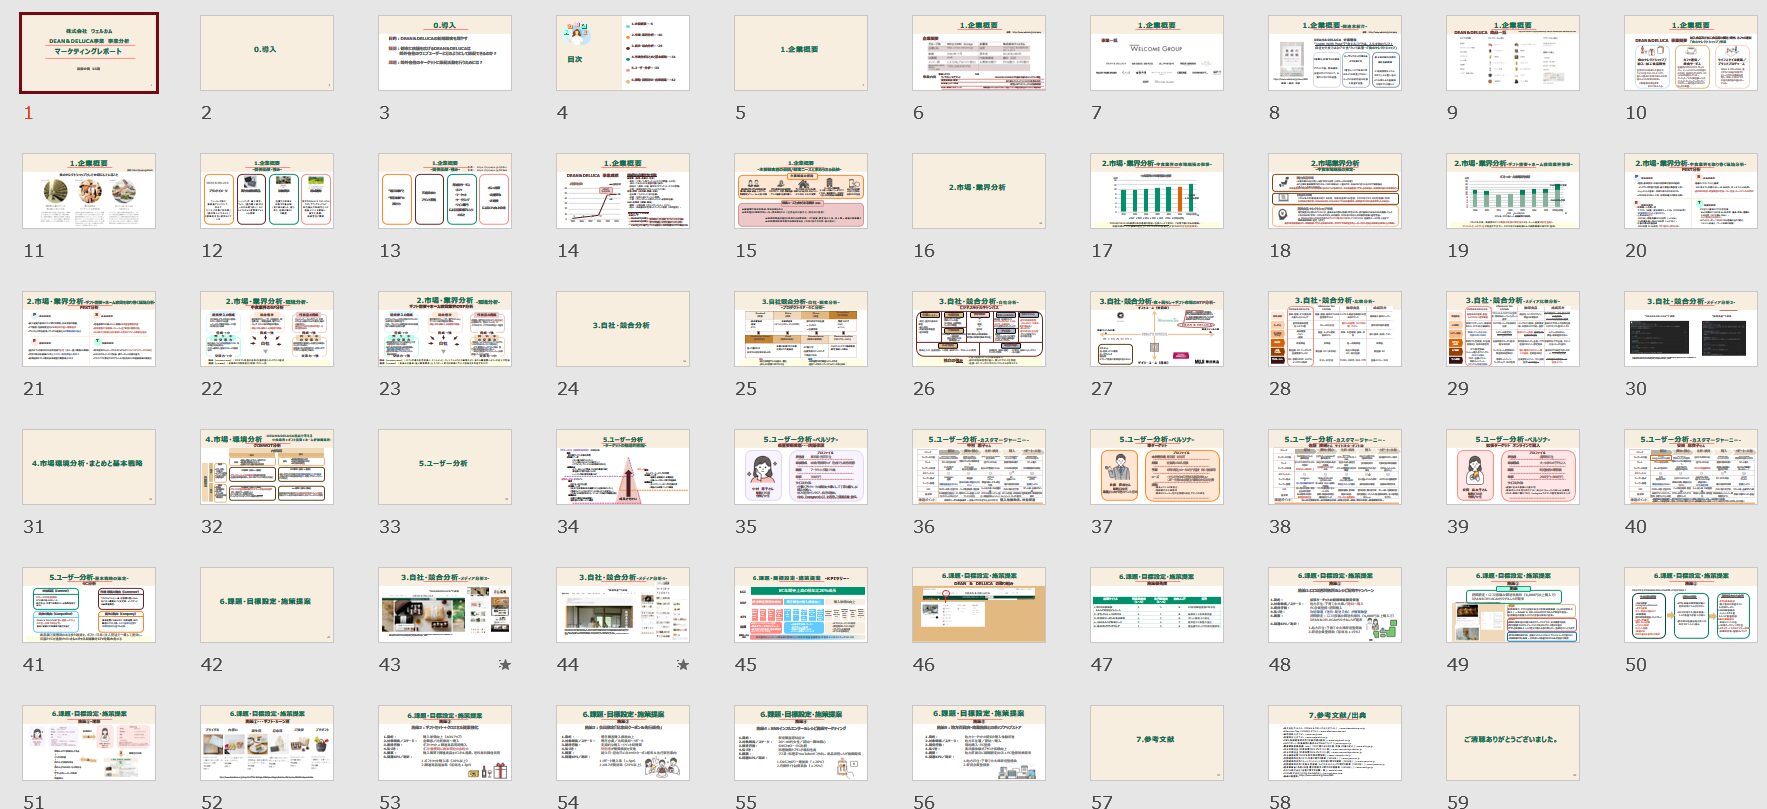Select slide 38 thumbnail
The image size is (1767, 809).
coord(1335,467)
